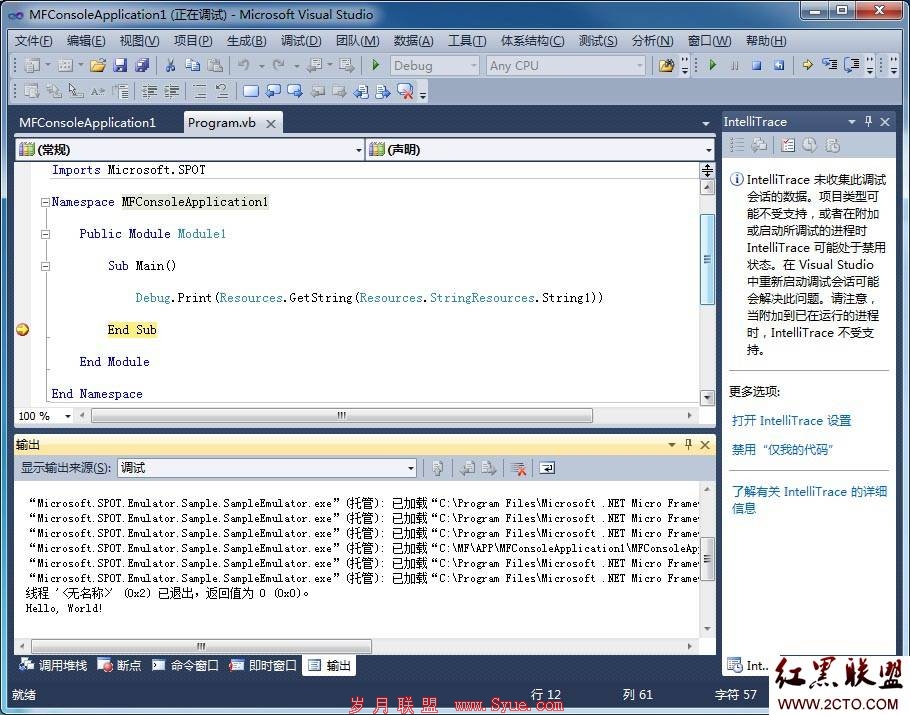Click the Continue green play button in debug toolbar

tap(713, 65)
